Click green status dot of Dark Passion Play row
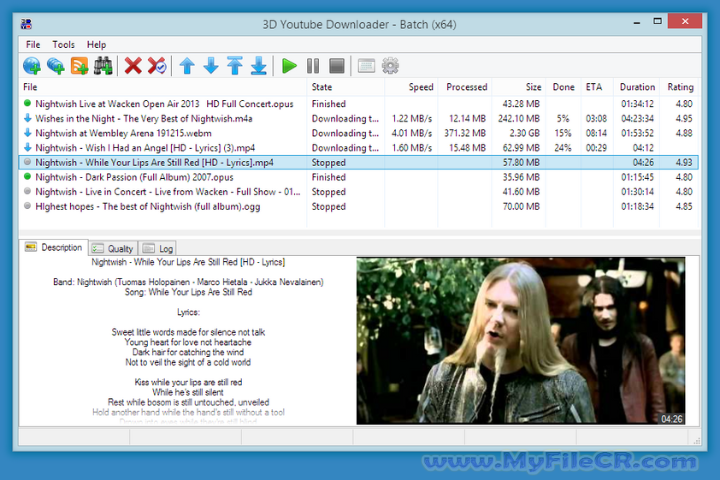The width and height of the screenshot is (720, 480). [x=28, y=176]
